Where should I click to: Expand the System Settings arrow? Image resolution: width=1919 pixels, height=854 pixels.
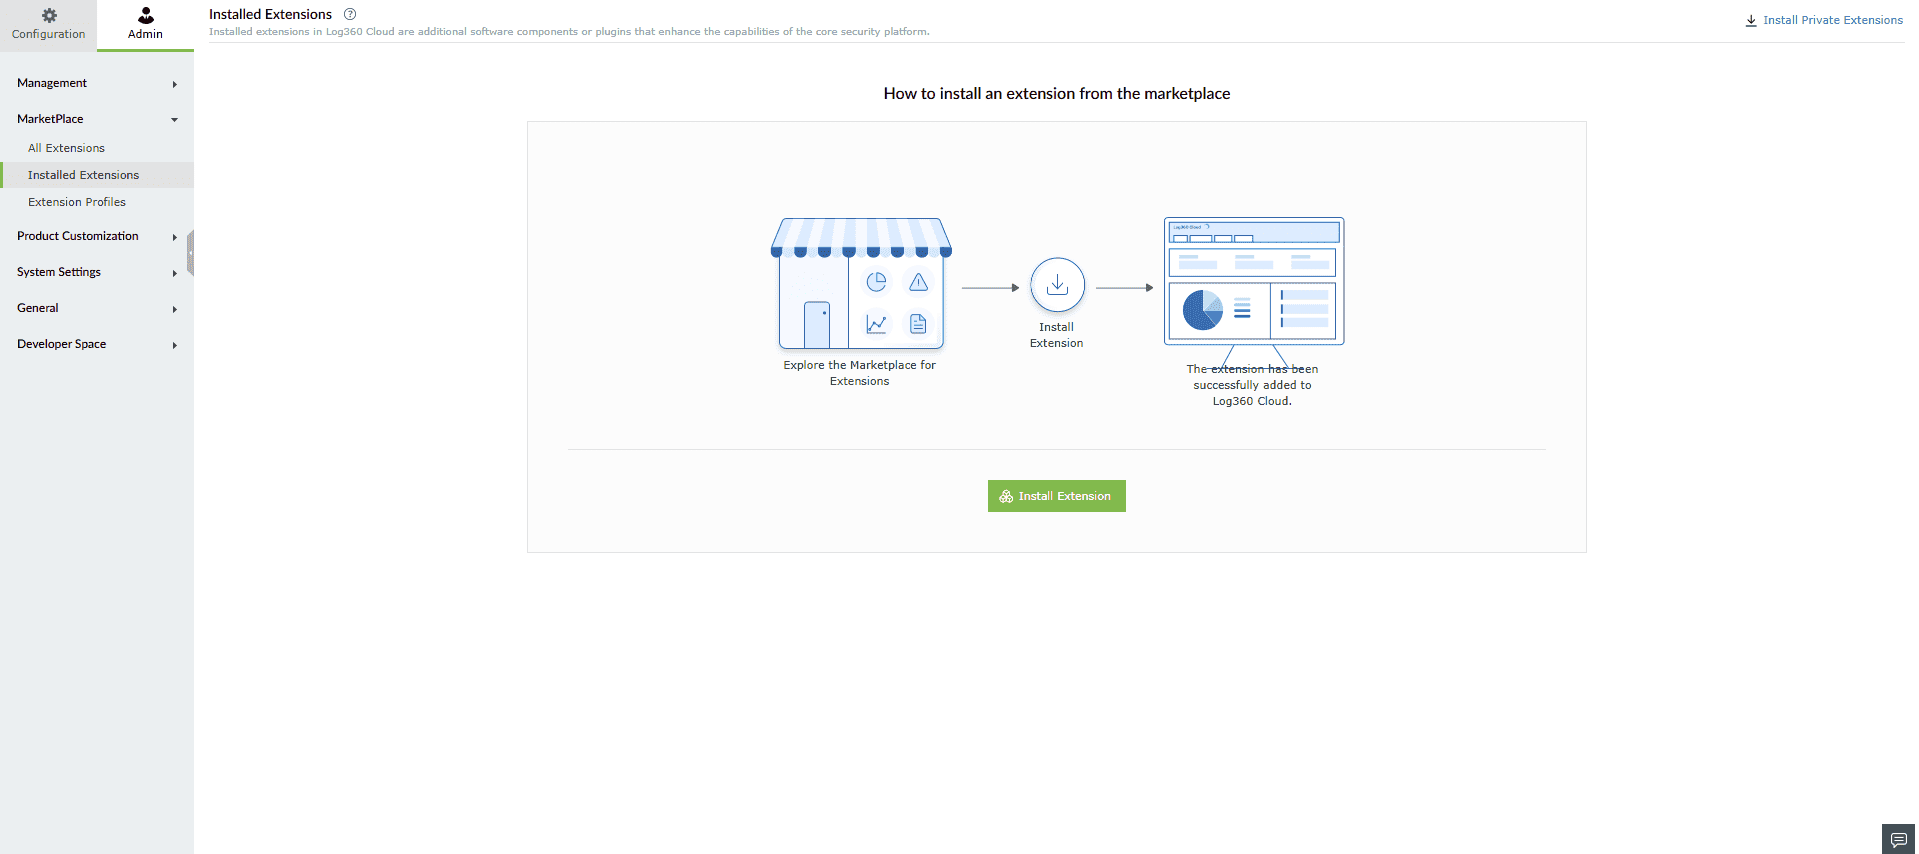(175, 273)
